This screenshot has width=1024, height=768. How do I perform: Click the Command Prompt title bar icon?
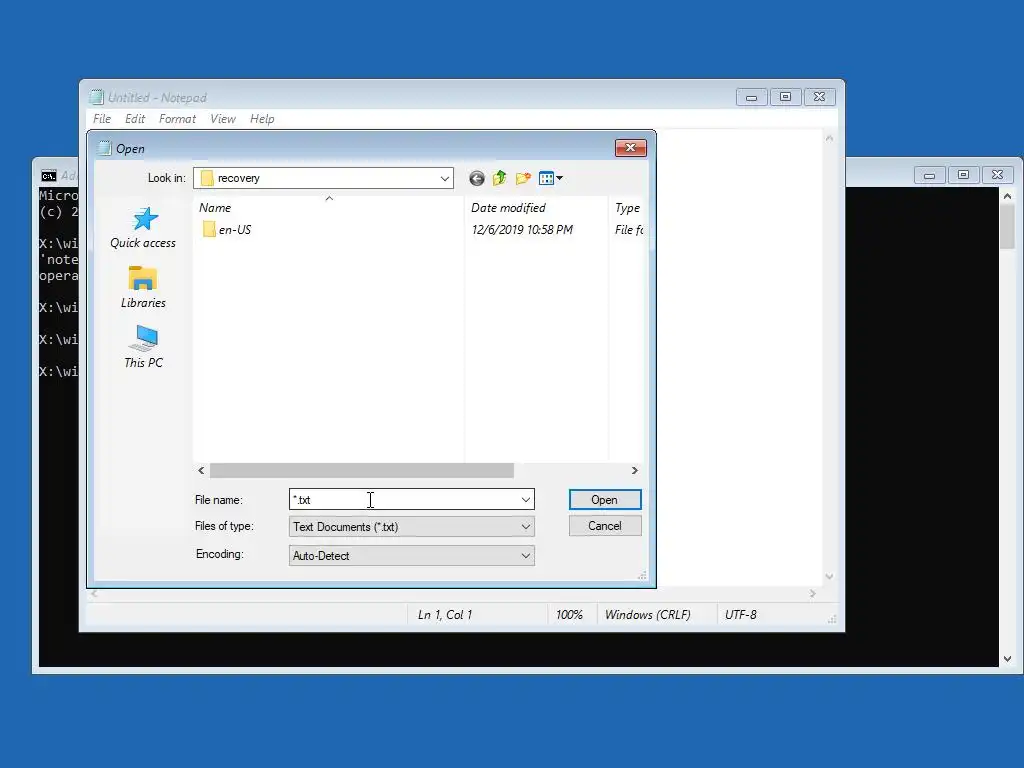pos(48,176)
